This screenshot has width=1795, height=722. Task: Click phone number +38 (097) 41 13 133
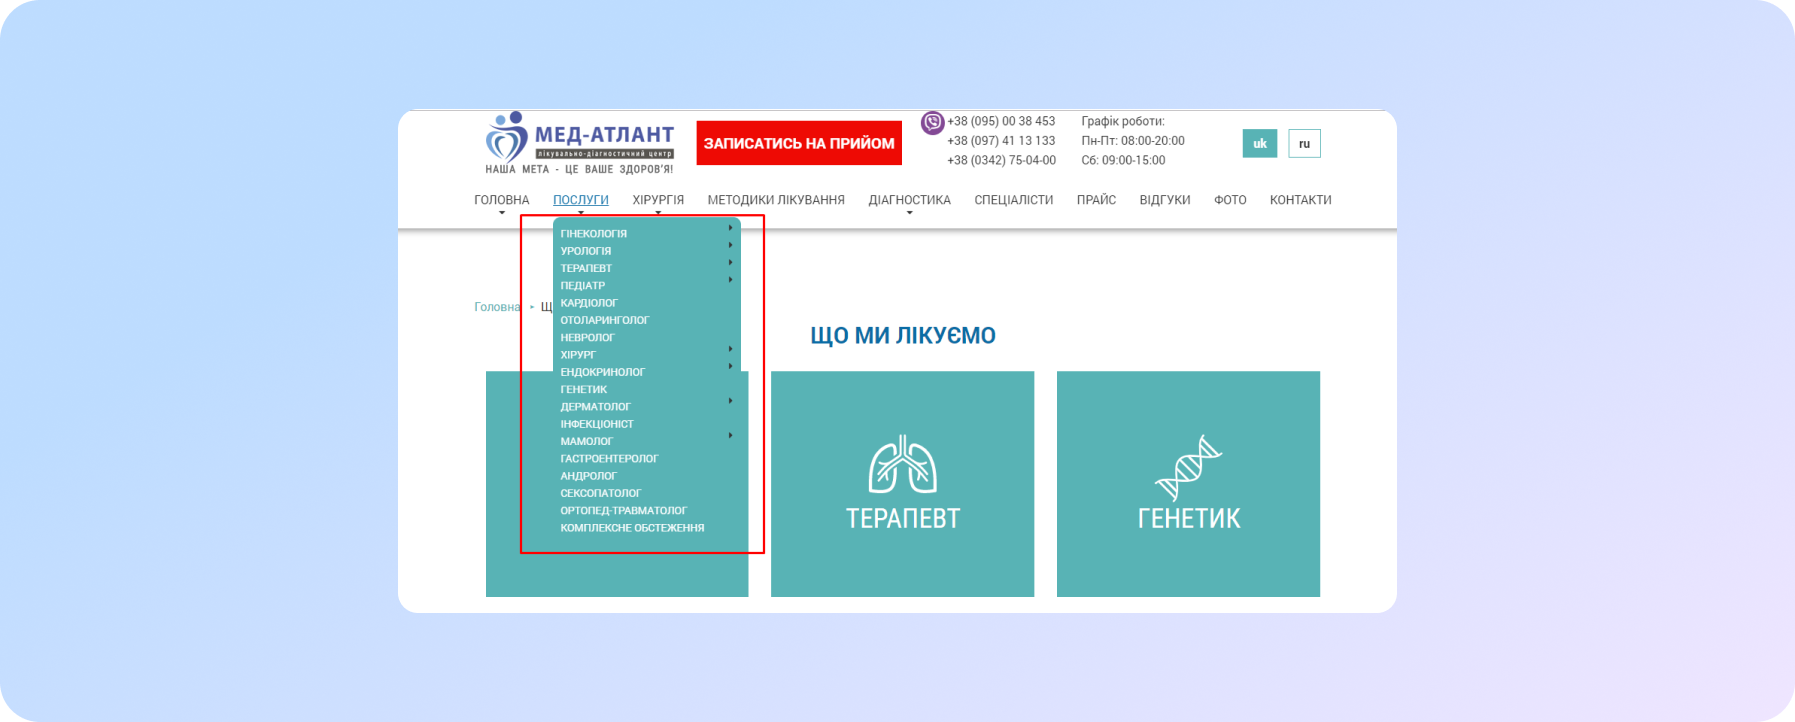[x=1001, y=141]
